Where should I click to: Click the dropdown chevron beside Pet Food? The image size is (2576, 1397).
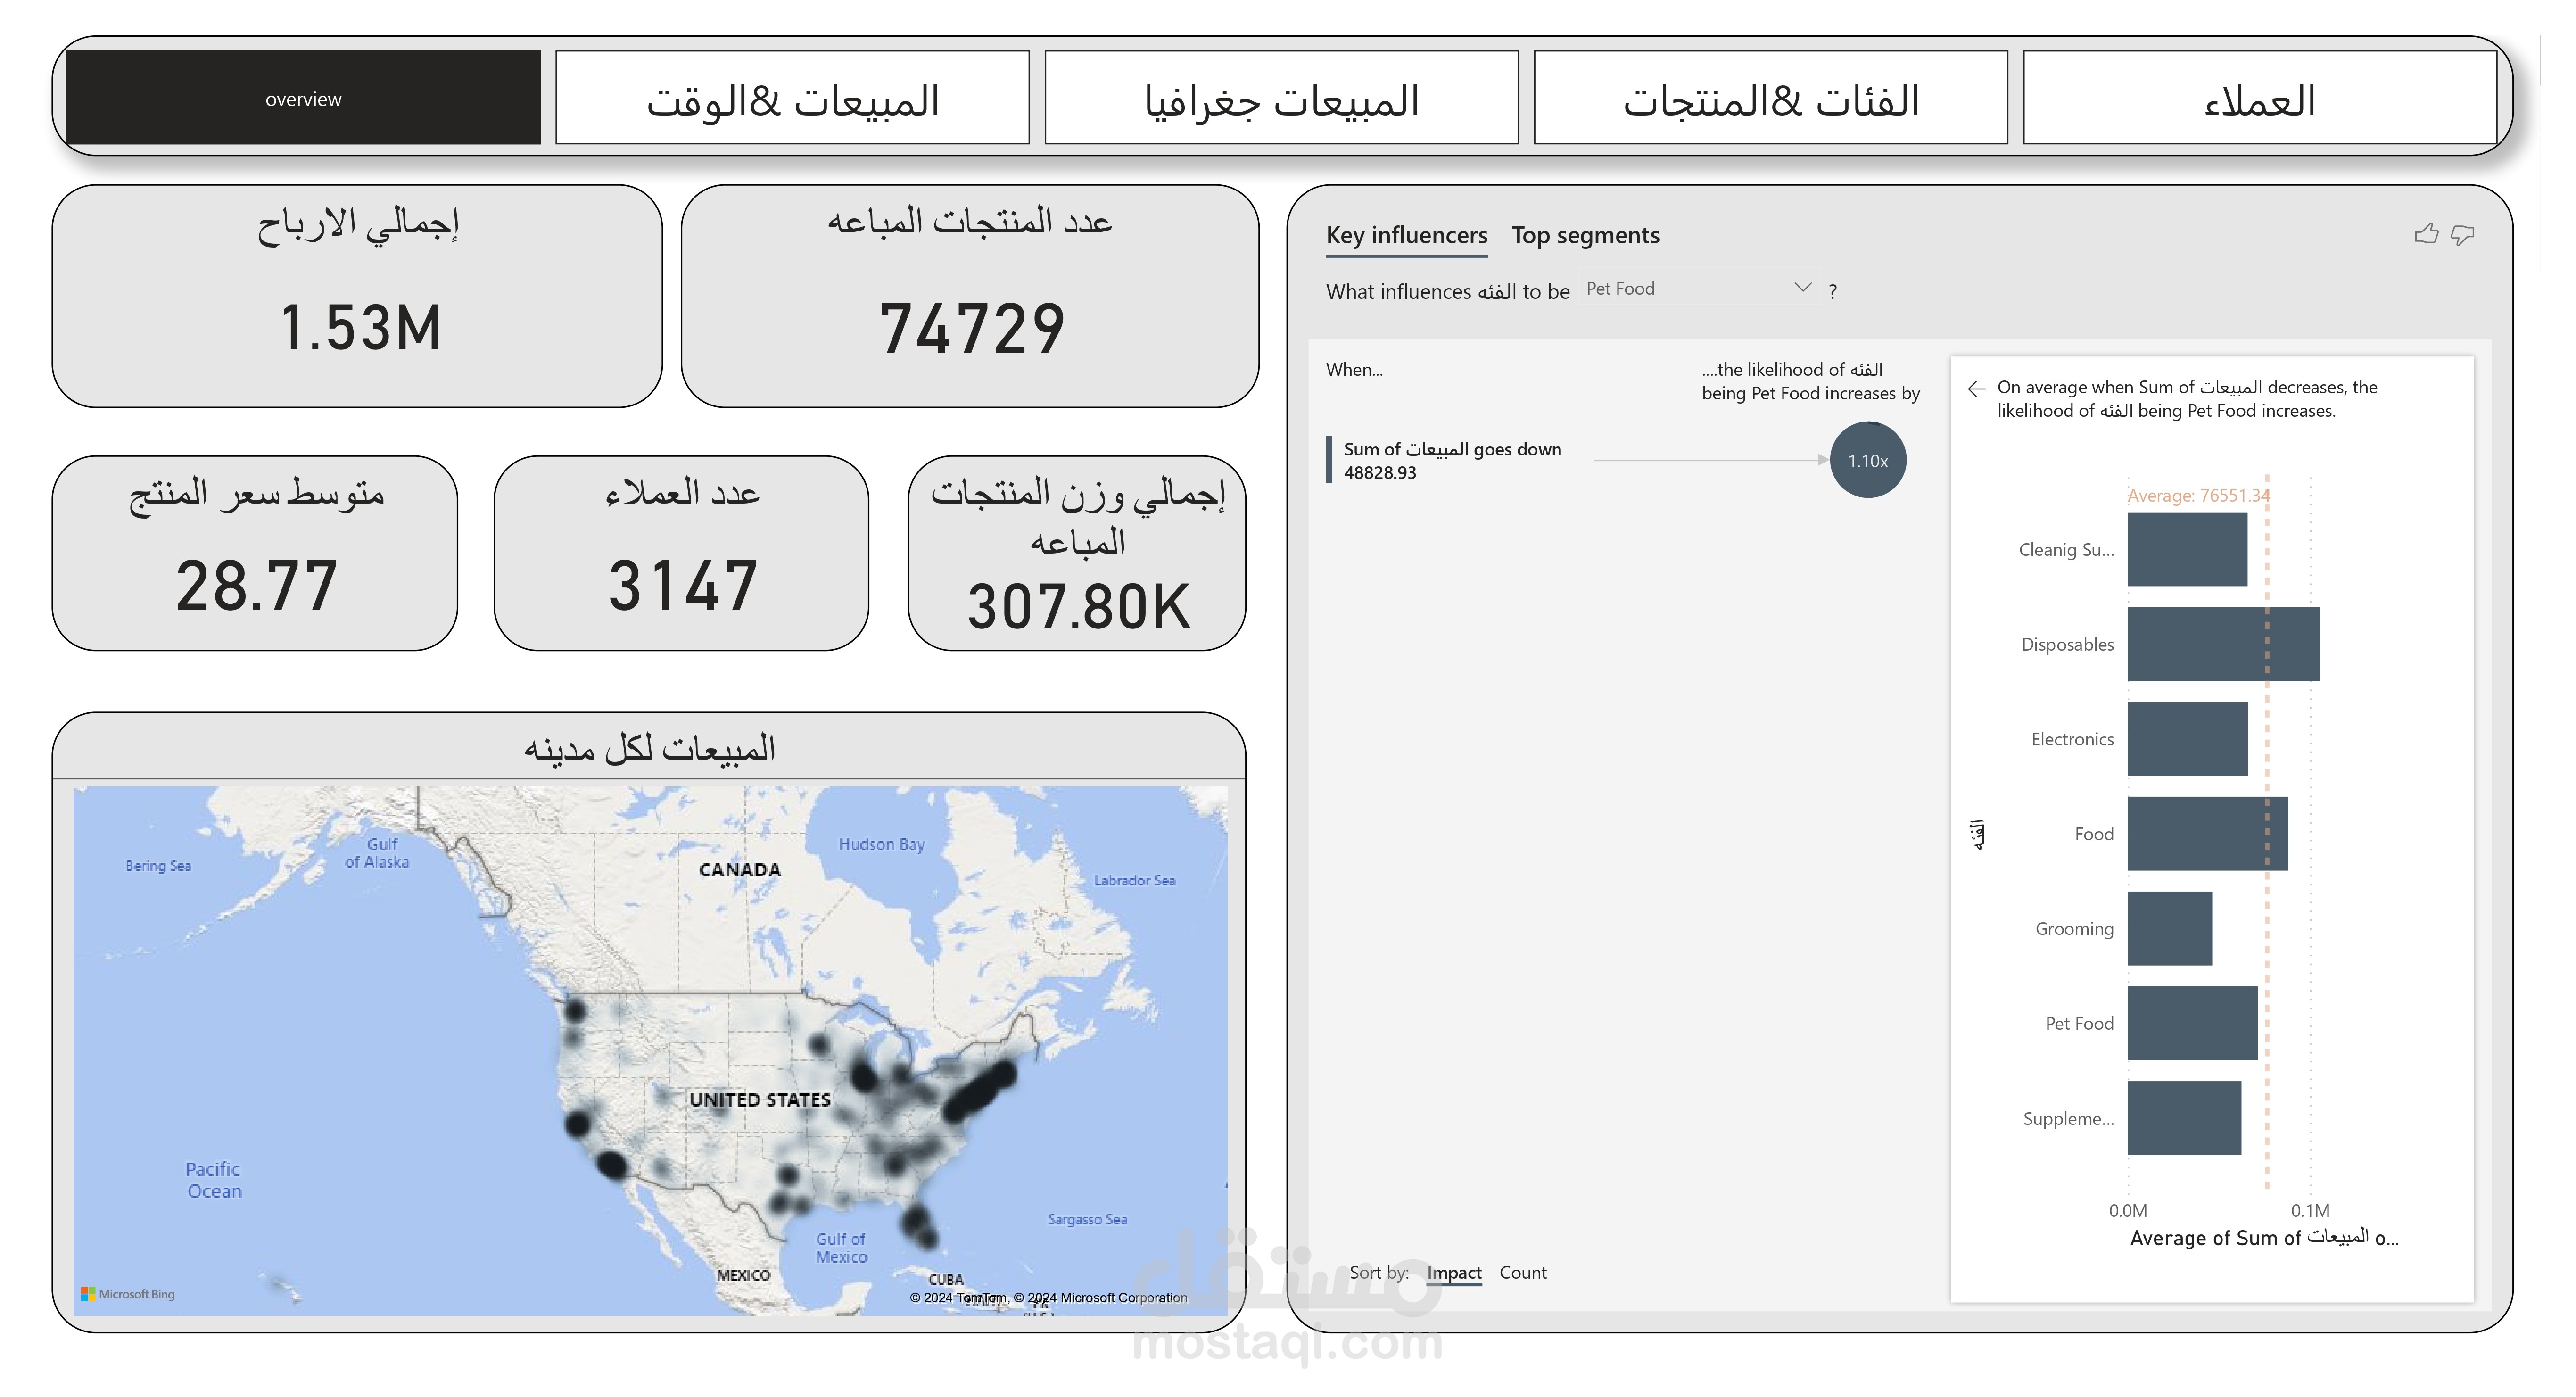click(x=1802, y=288)
